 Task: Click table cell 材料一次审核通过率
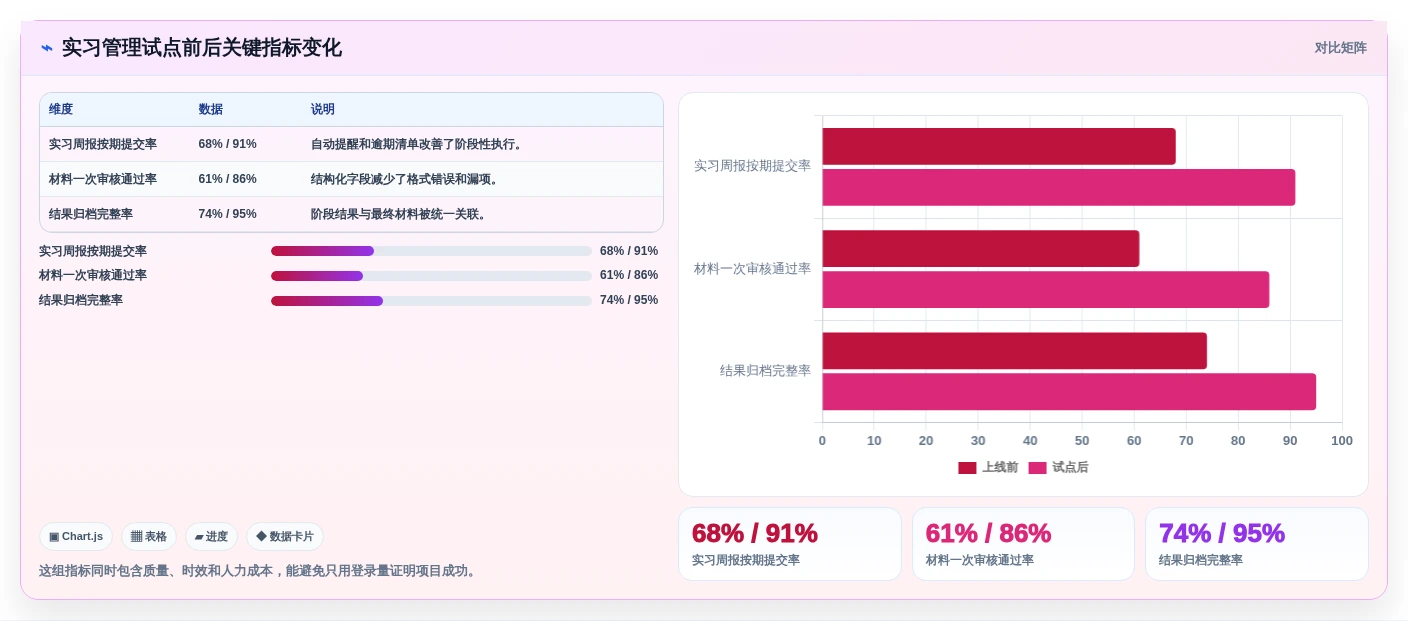click(103, 179)
